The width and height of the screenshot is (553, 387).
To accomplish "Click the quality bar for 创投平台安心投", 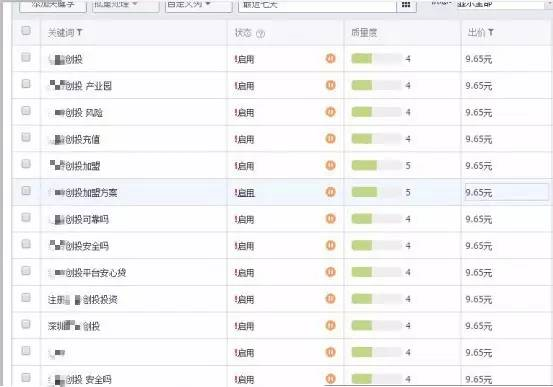I will click(x=377, y=272).
